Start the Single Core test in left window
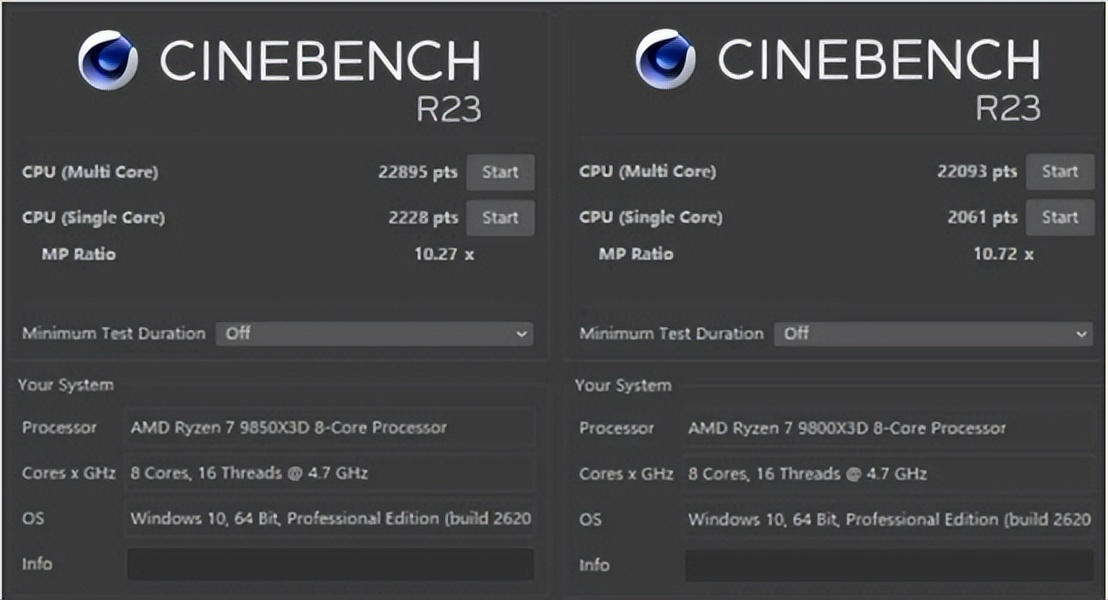 500,217
